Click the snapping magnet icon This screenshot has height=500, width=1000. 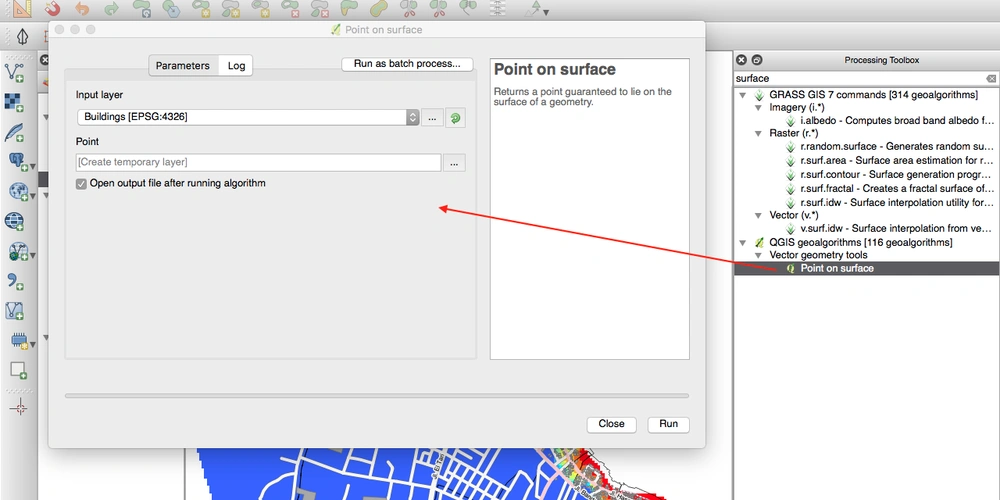[x=51, y=8]
